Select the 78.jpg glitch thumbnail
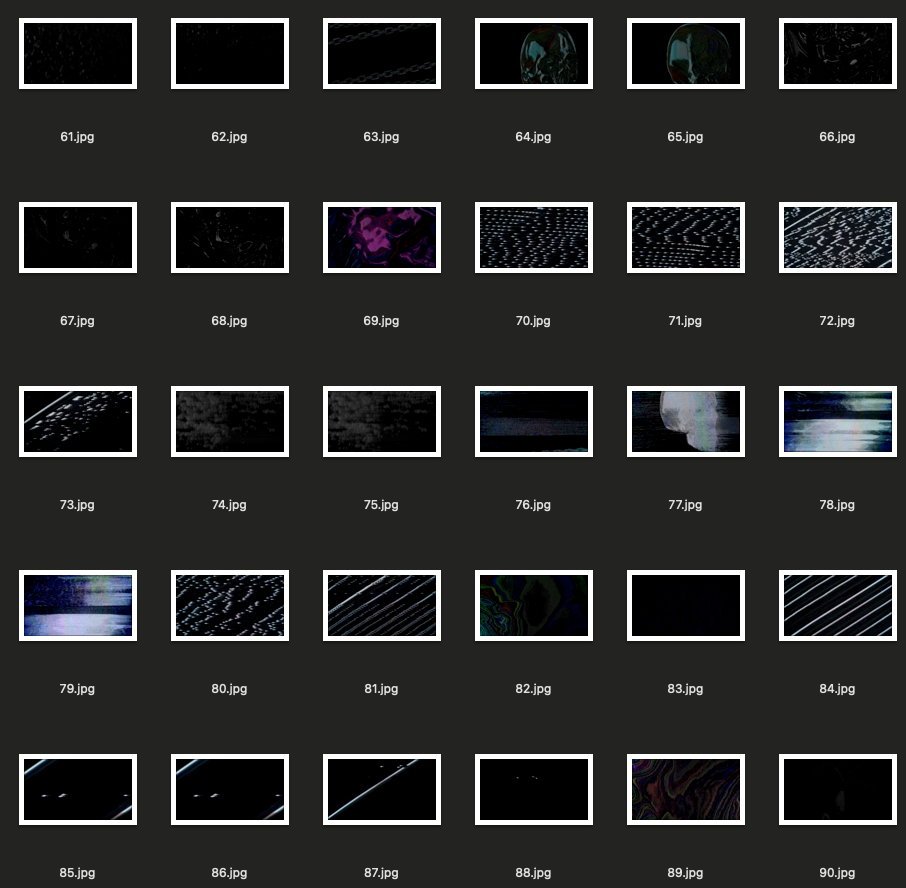The height and width of the screenshot is (888, 906). pos(837,422)
